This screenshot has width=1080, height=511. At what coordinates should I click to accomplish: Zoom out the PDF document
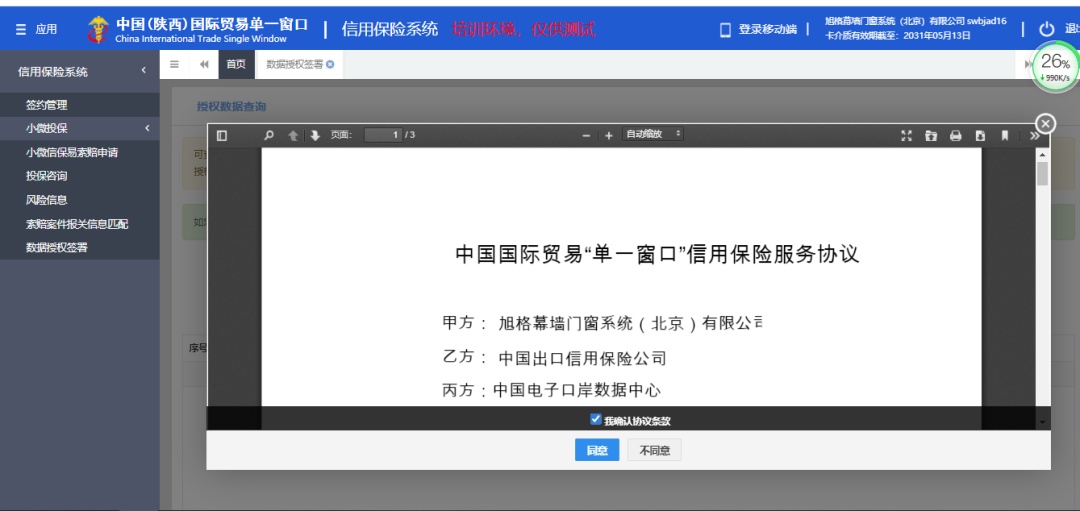(x=587, y=135)
